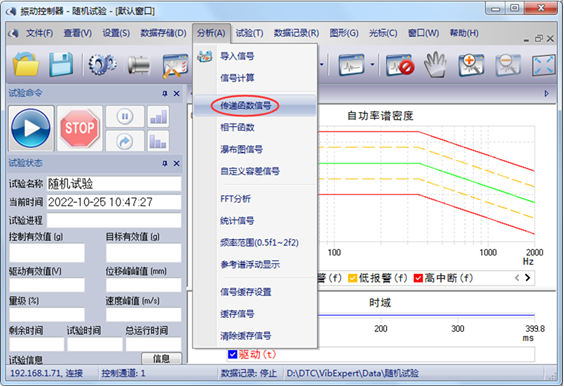Select 参考谱浮动显示 menu entry
Screen dimensions: 564x387
[255, 265]
